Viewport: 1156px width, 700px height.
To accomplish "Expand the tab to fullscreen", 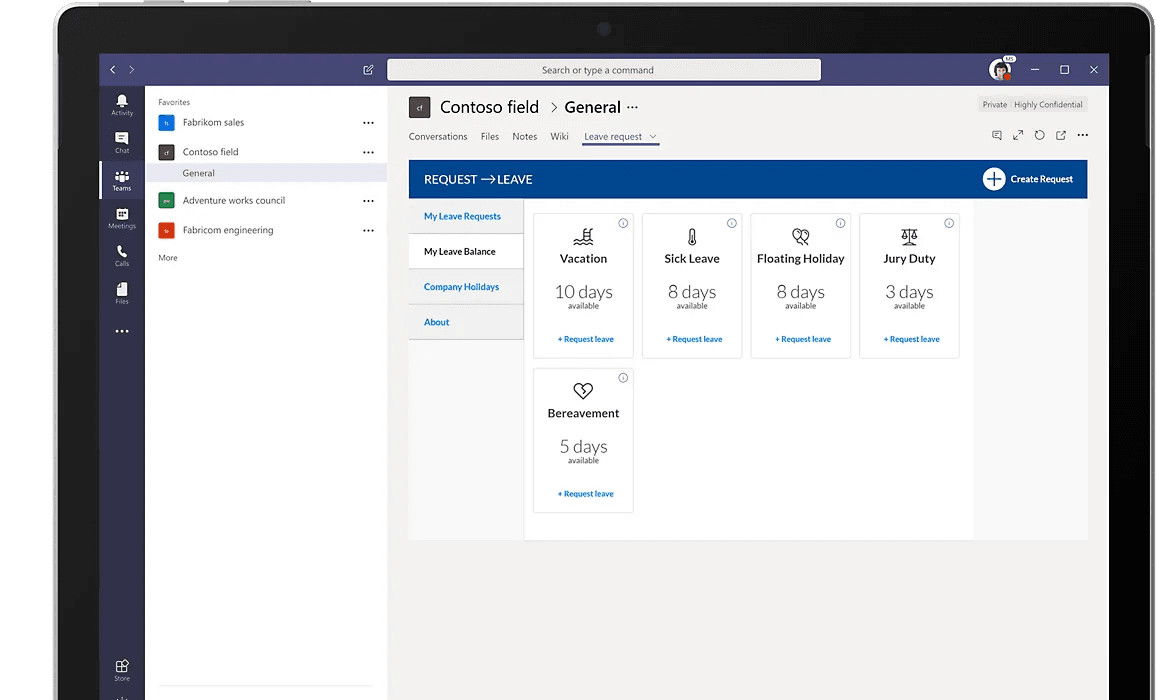I will click(1018, 135).
